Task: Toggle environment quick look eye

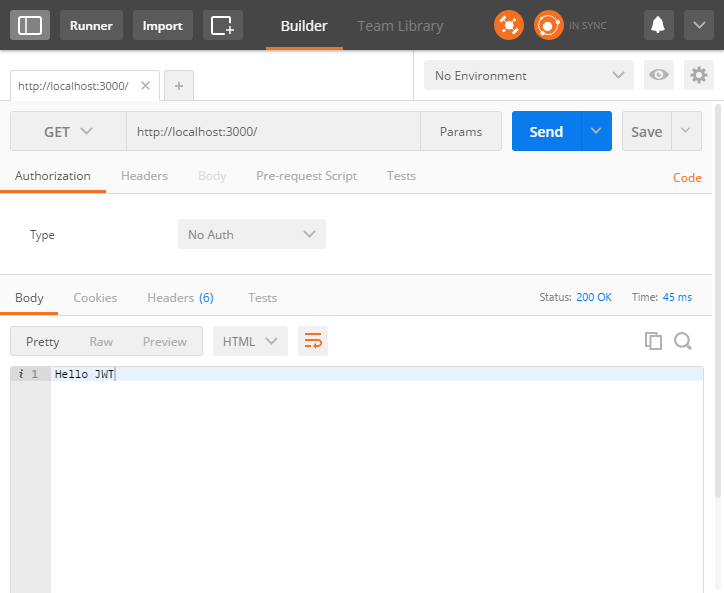Action: (x=658, y=76)
